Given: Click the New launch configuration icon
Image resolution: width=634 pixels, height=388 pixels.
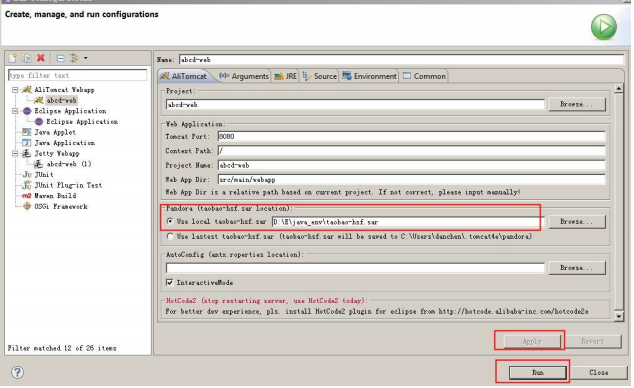Looking at the screenshot, I should 13,58.
